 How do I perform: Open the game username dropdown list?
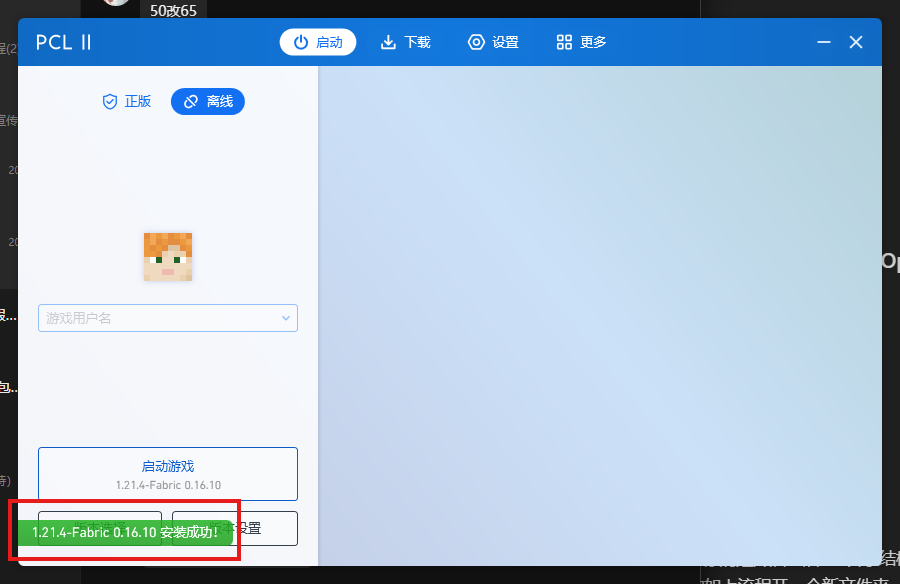point(288,317)
